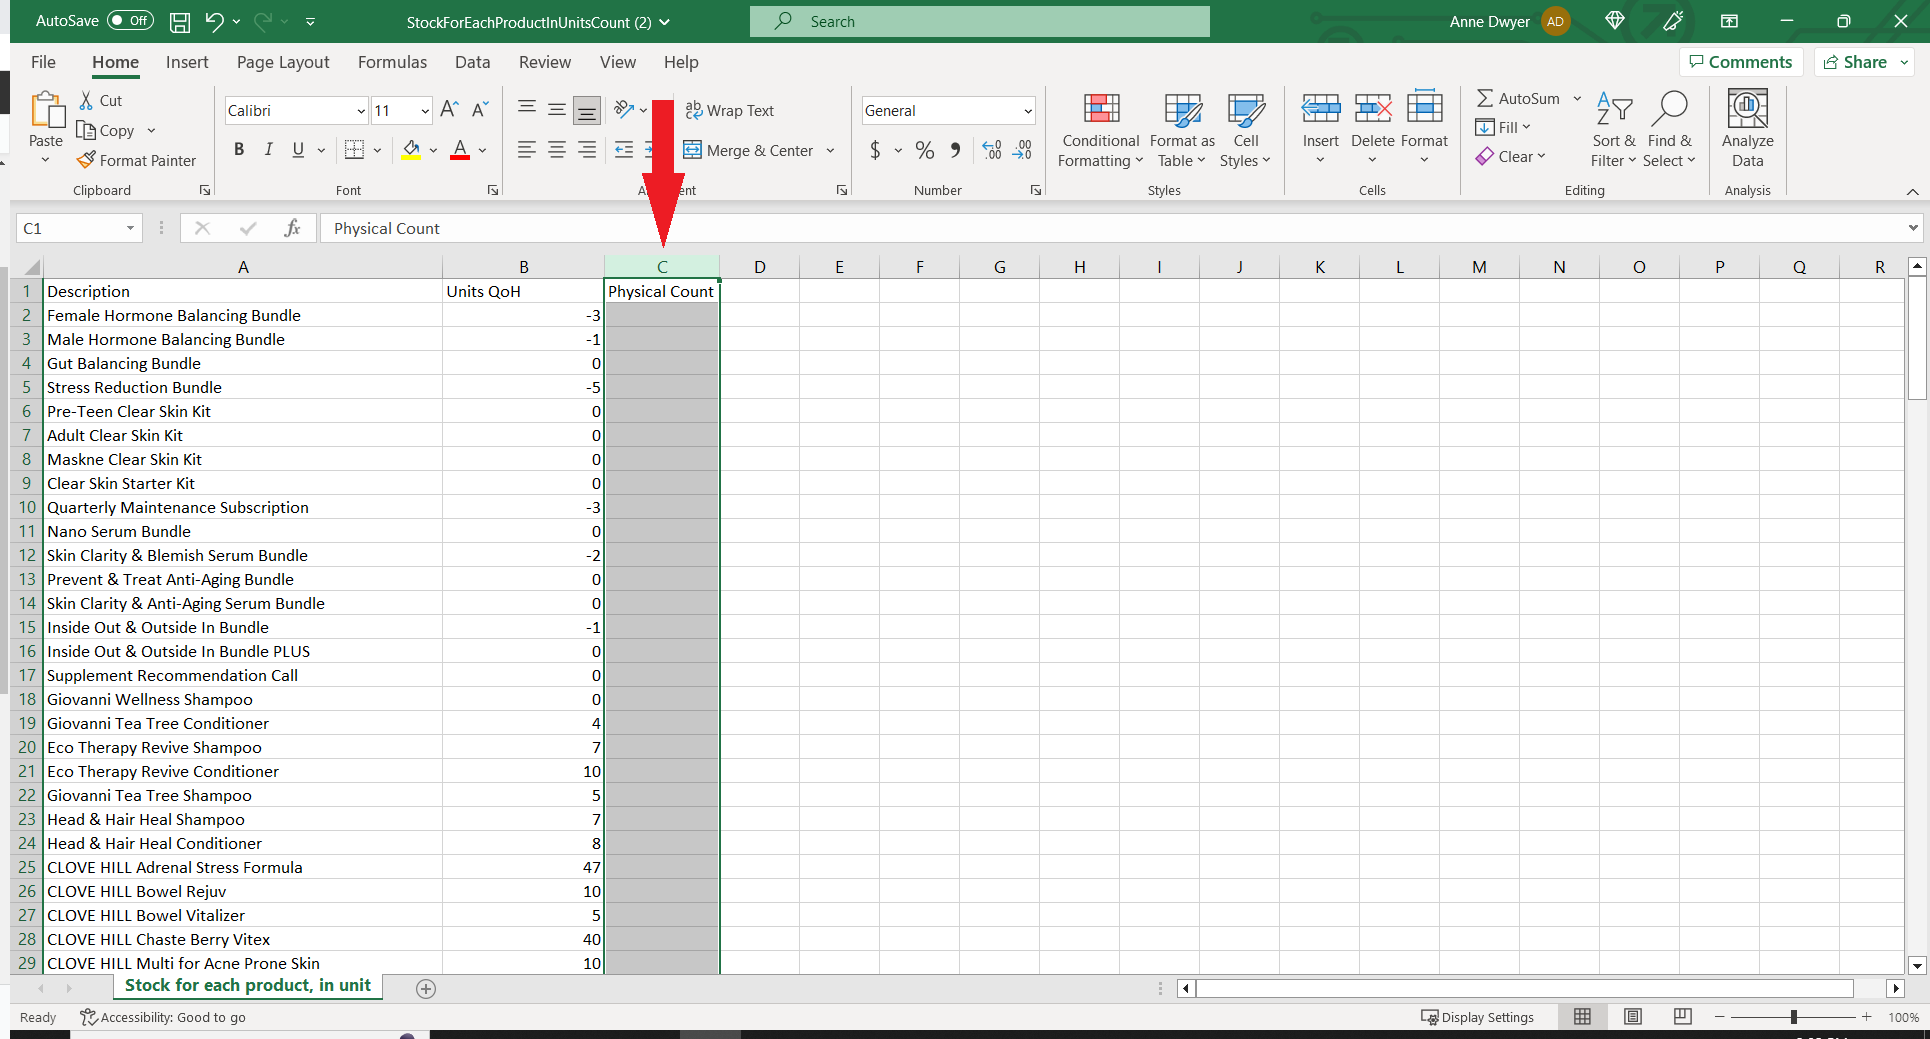The width and height of the screenshot is (1930, 1039).
Task: Apply yellow Fill Color
Action: point(411,150)
